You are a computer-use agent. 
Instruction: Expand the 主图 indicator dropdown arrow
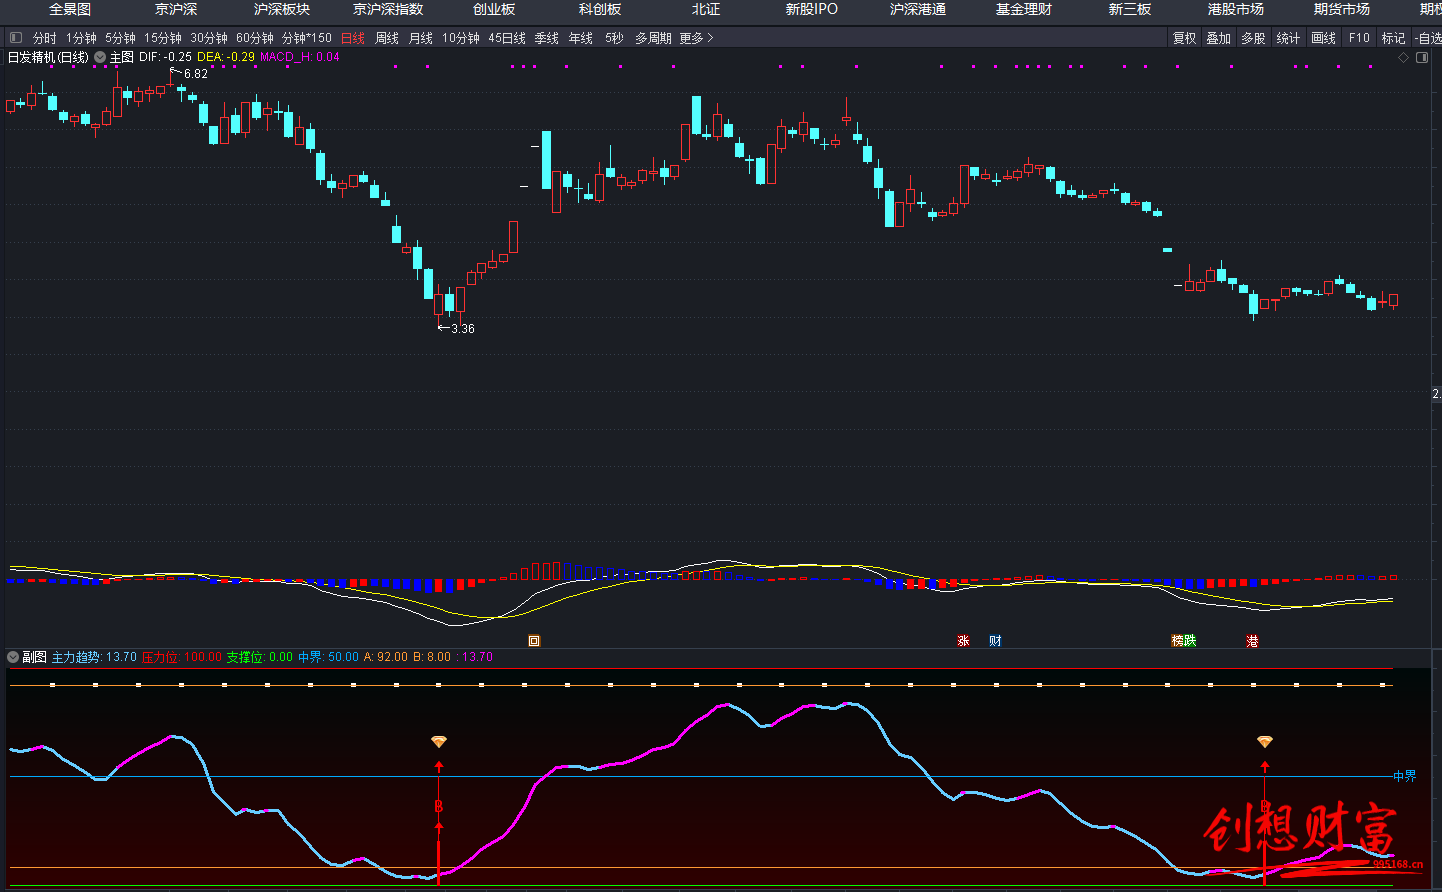click(100, 58)
